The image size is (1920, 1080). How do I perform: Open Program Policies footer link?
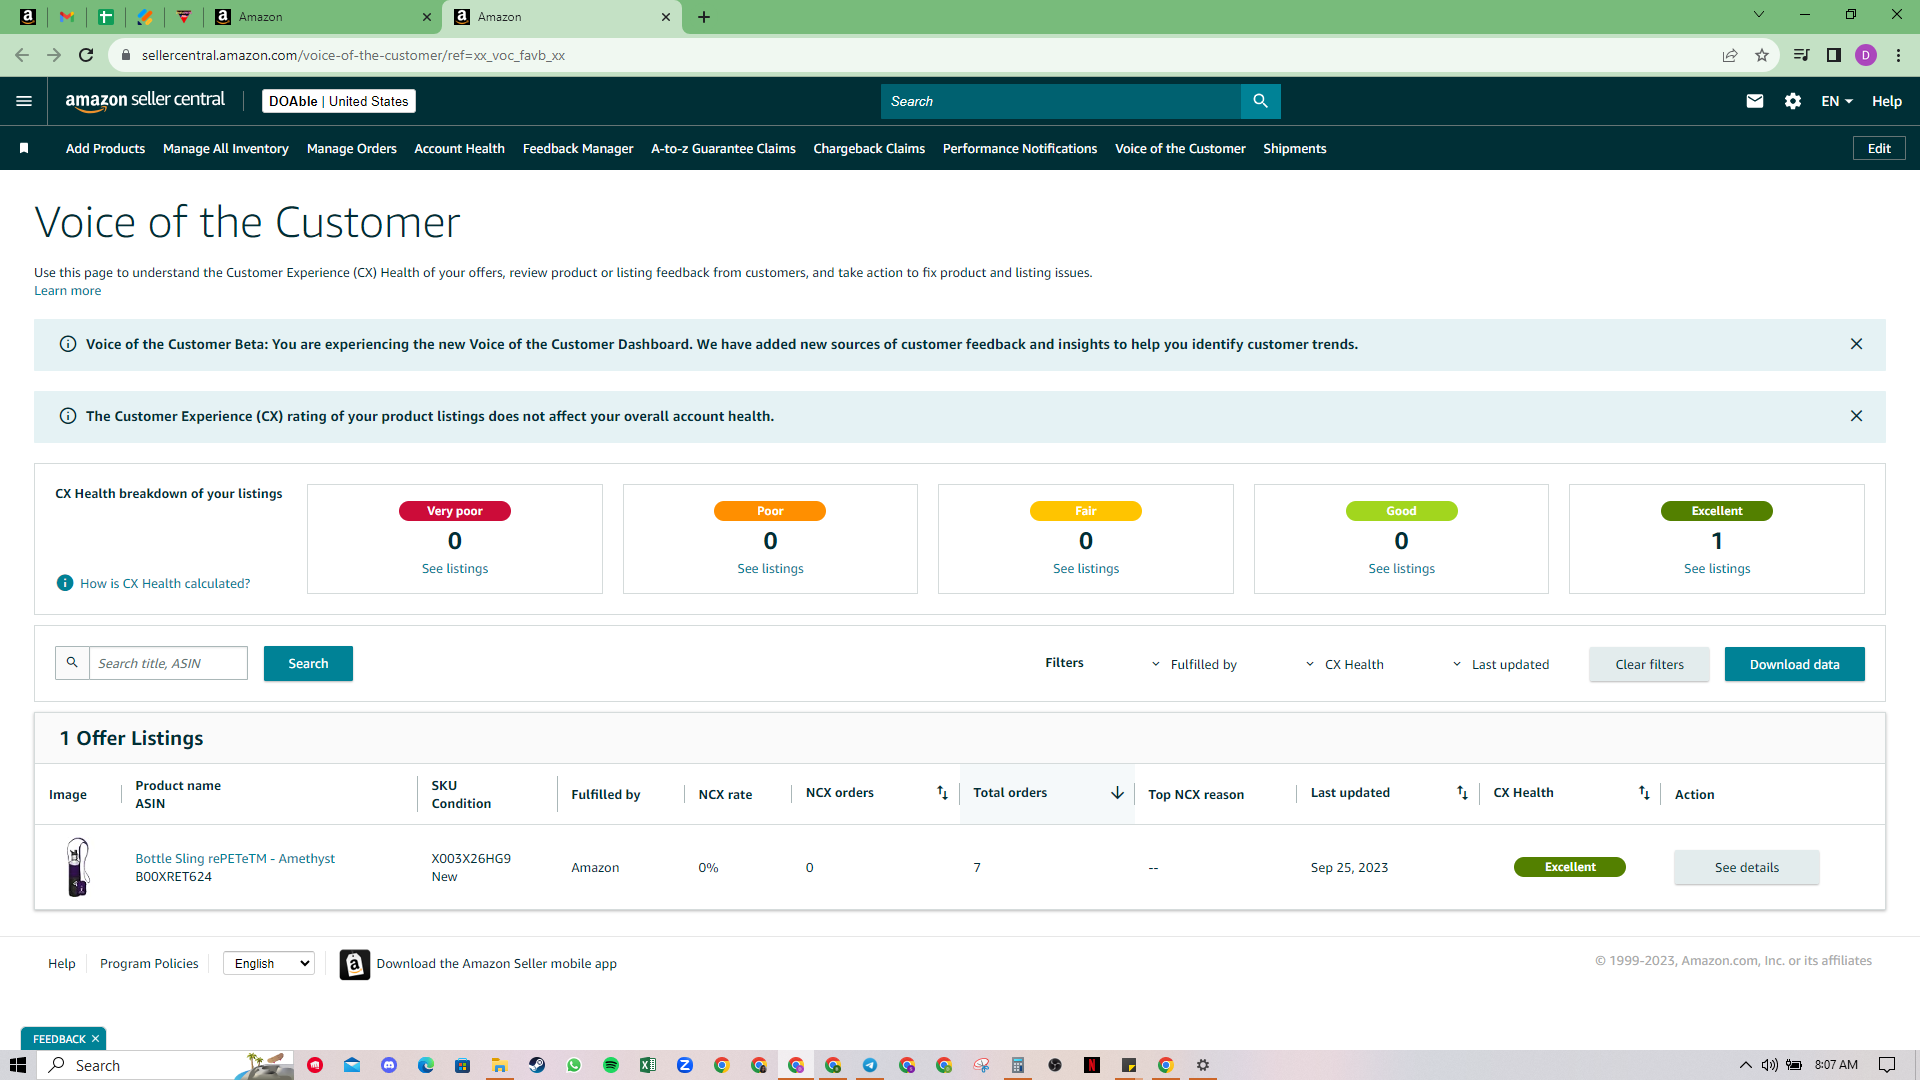click(x=149, y=963)
